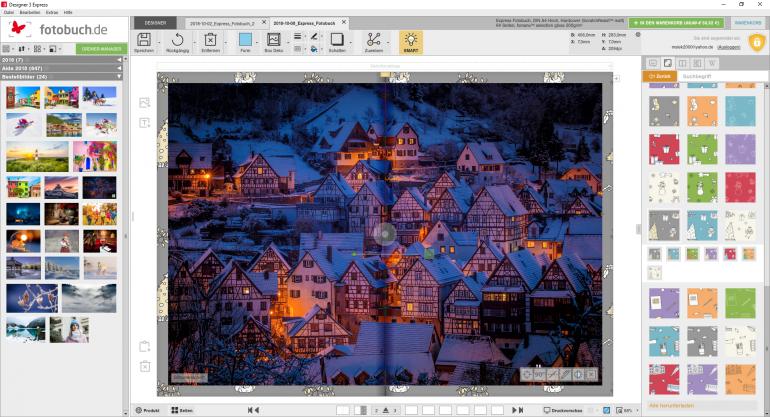Click the line style lines icon

pos(298,36)
